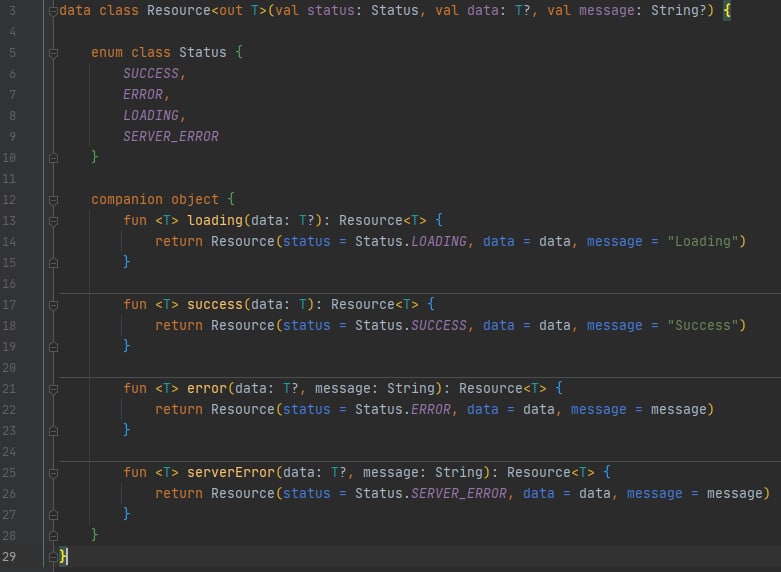This screenshot has height=572, width=781.
Task: Click the highlighted closing brace on line 29
Action: tap(63, 556)
